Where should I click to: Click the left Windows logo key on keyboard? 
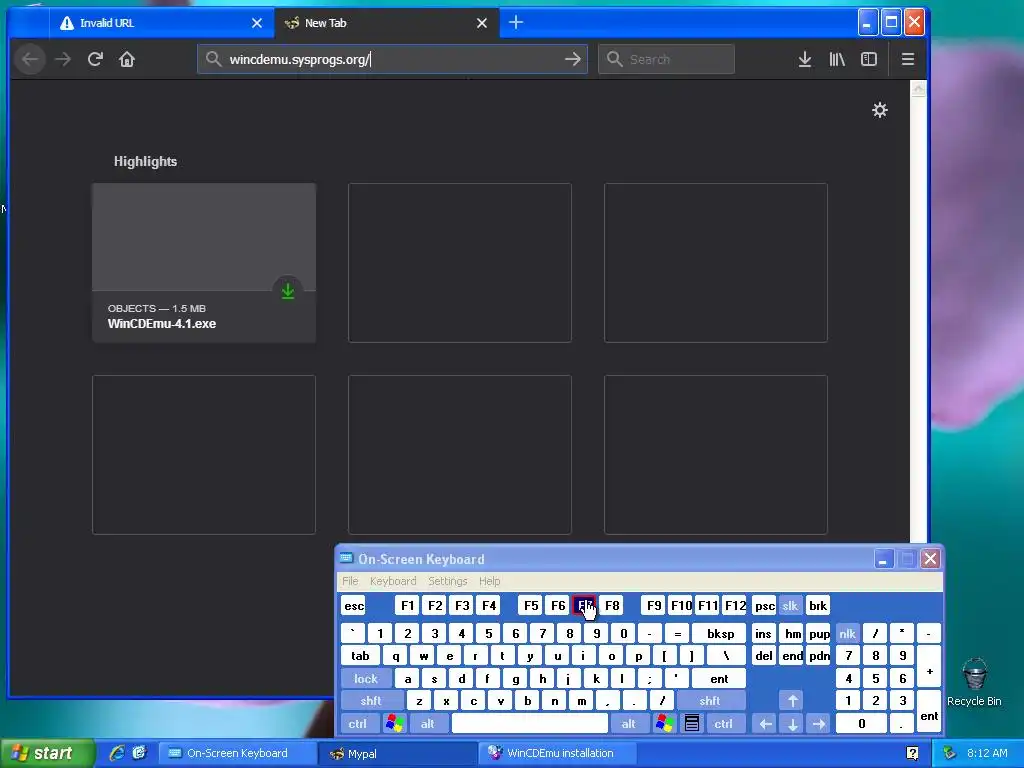(394, 724)
